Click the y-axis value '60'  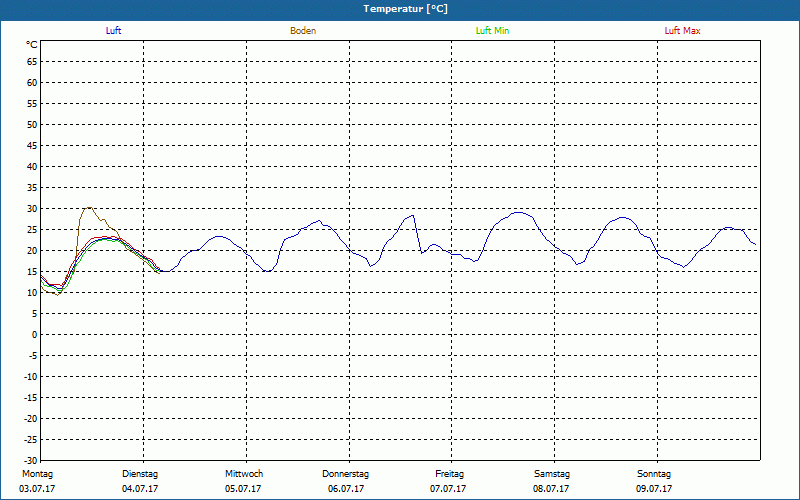[32, 83]
